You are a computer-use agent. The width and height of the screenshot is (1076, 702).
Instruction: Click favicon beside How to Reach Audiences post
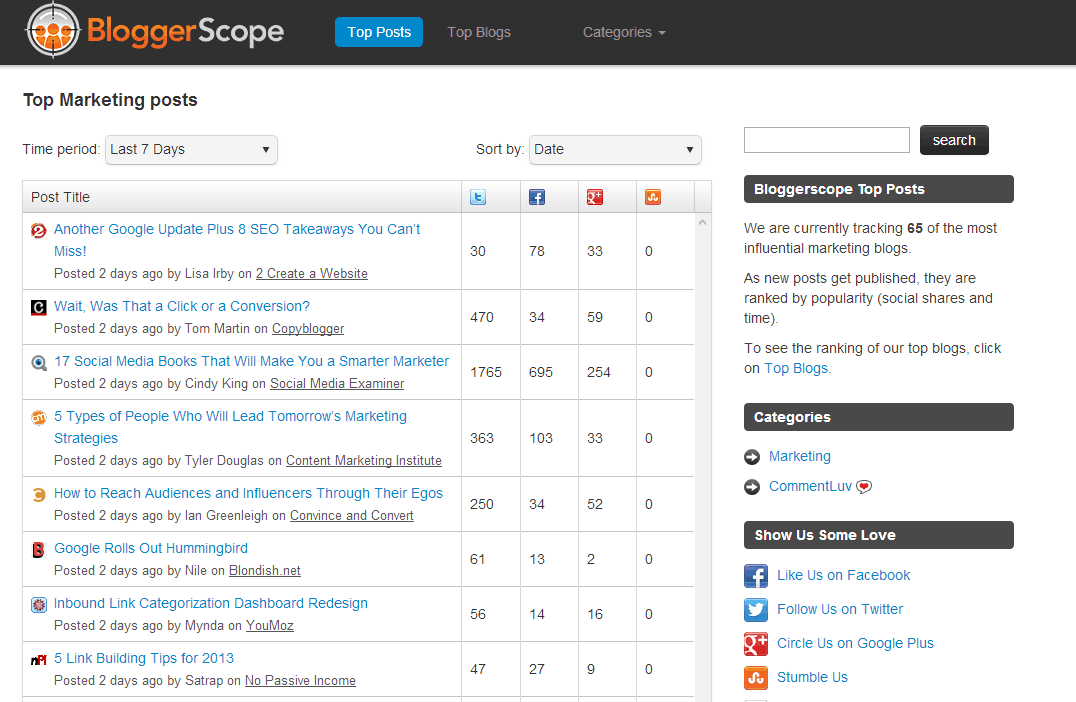39,494
